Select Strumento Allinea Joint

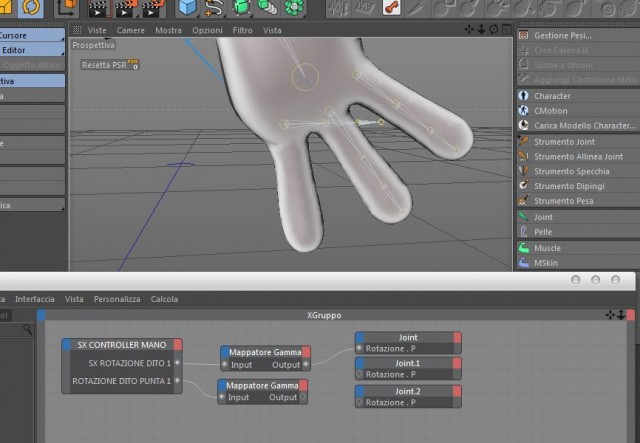click(578, 156)
